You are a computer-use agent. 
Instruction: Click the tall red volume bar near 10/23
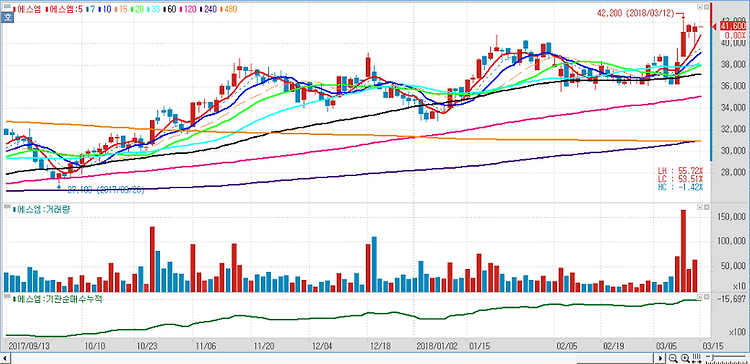[x=152, y=259]
